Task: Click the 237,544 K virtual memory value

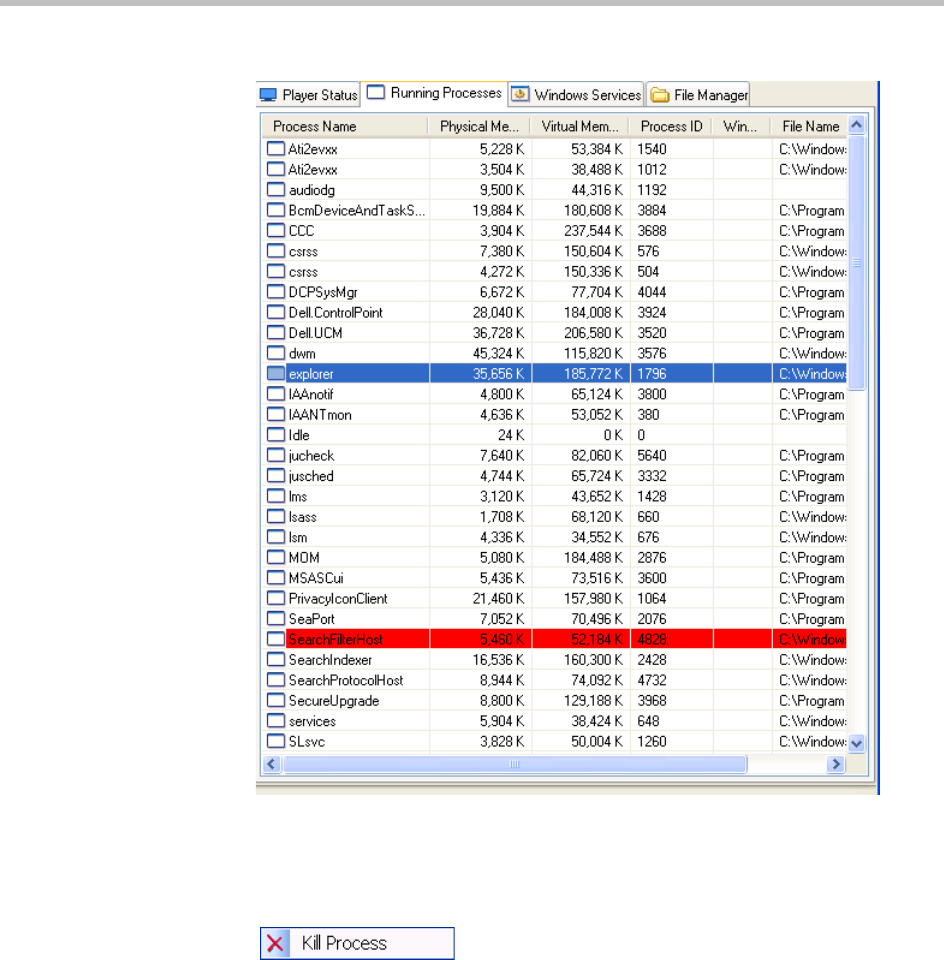Action: (x=593, y=231)
